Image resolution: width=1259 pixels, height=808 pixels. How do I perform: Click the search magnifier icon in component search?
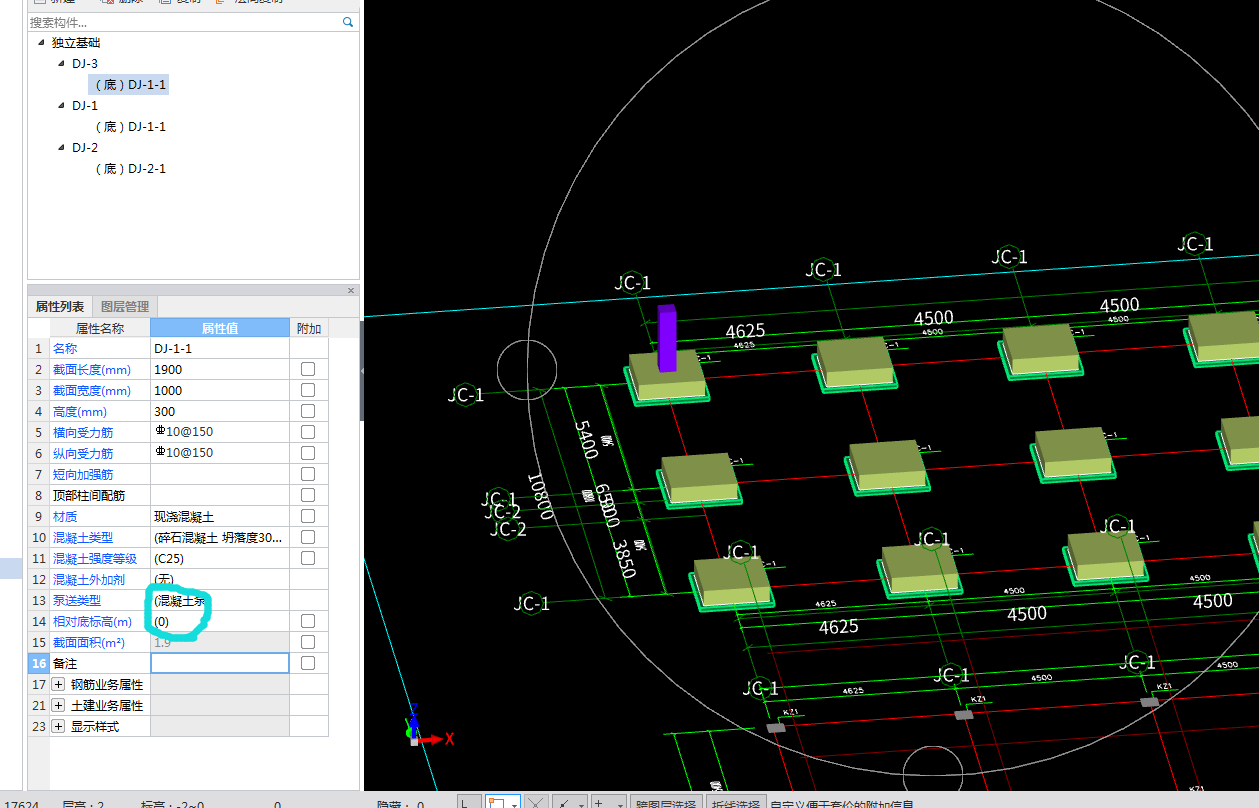pyautogui.click(x=348, y=21)
